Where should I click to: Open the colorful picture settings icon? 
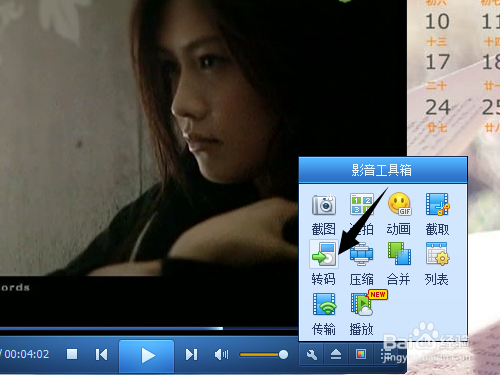(361, 354)
